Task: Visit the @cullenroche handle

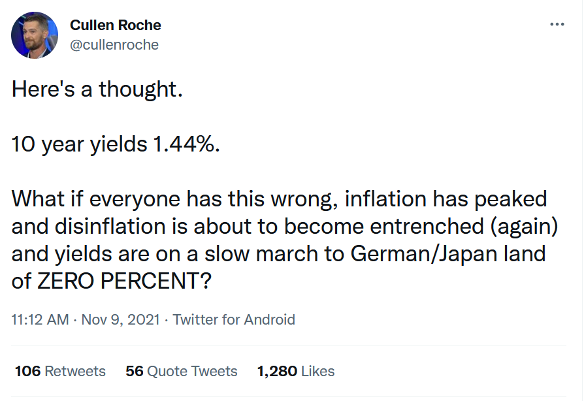Action: [x=114, y=45]
